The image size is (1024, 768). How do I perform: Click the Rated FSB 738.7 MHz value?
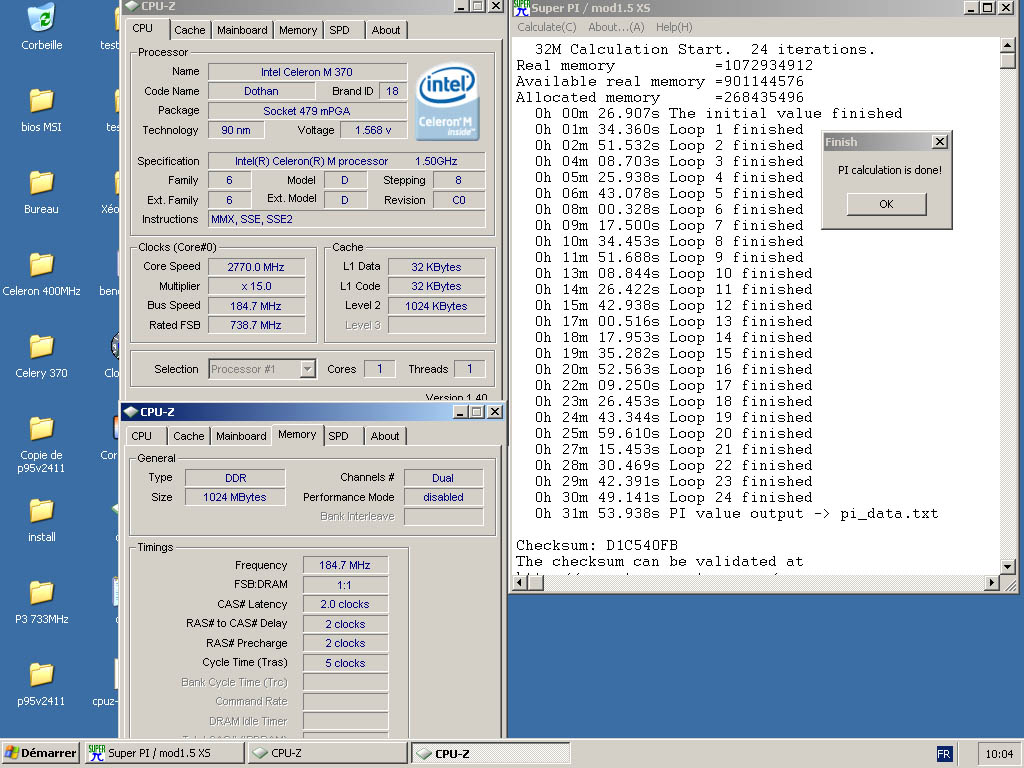click(x=257, y=325)
